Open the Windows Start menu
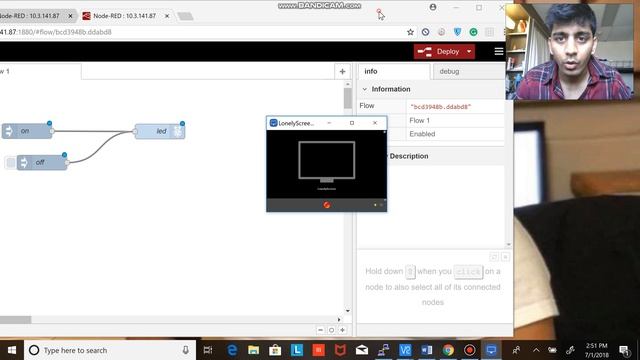 pyautogui.click(x=12, y=350)
